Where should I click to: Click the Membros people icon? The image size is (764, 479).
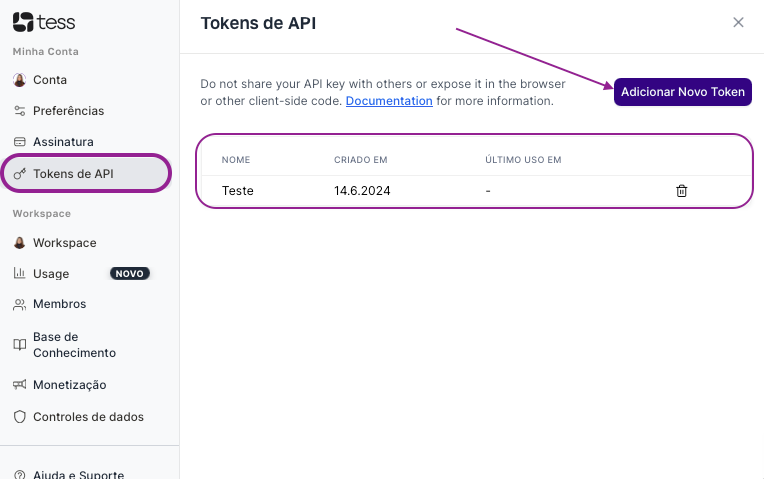click(x=19, y=304)
